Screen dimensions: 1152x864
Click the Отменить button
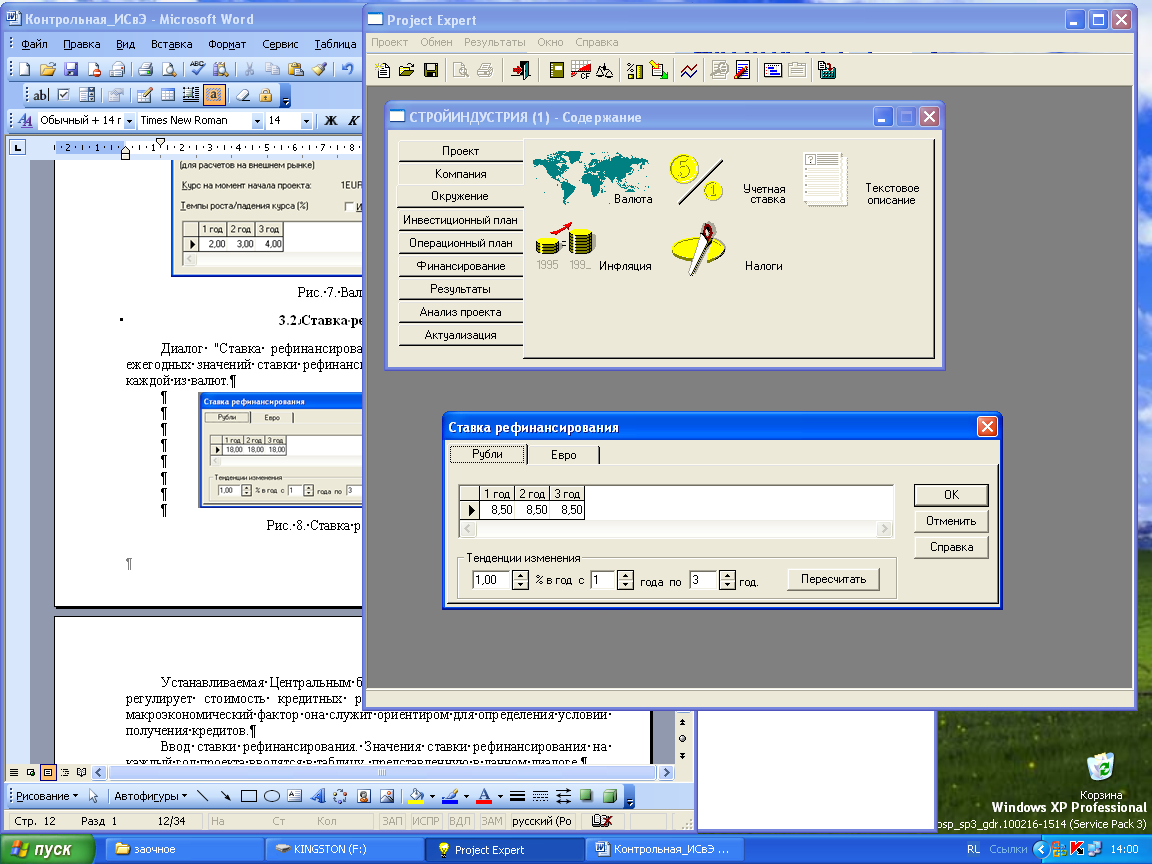pos(951,521)
